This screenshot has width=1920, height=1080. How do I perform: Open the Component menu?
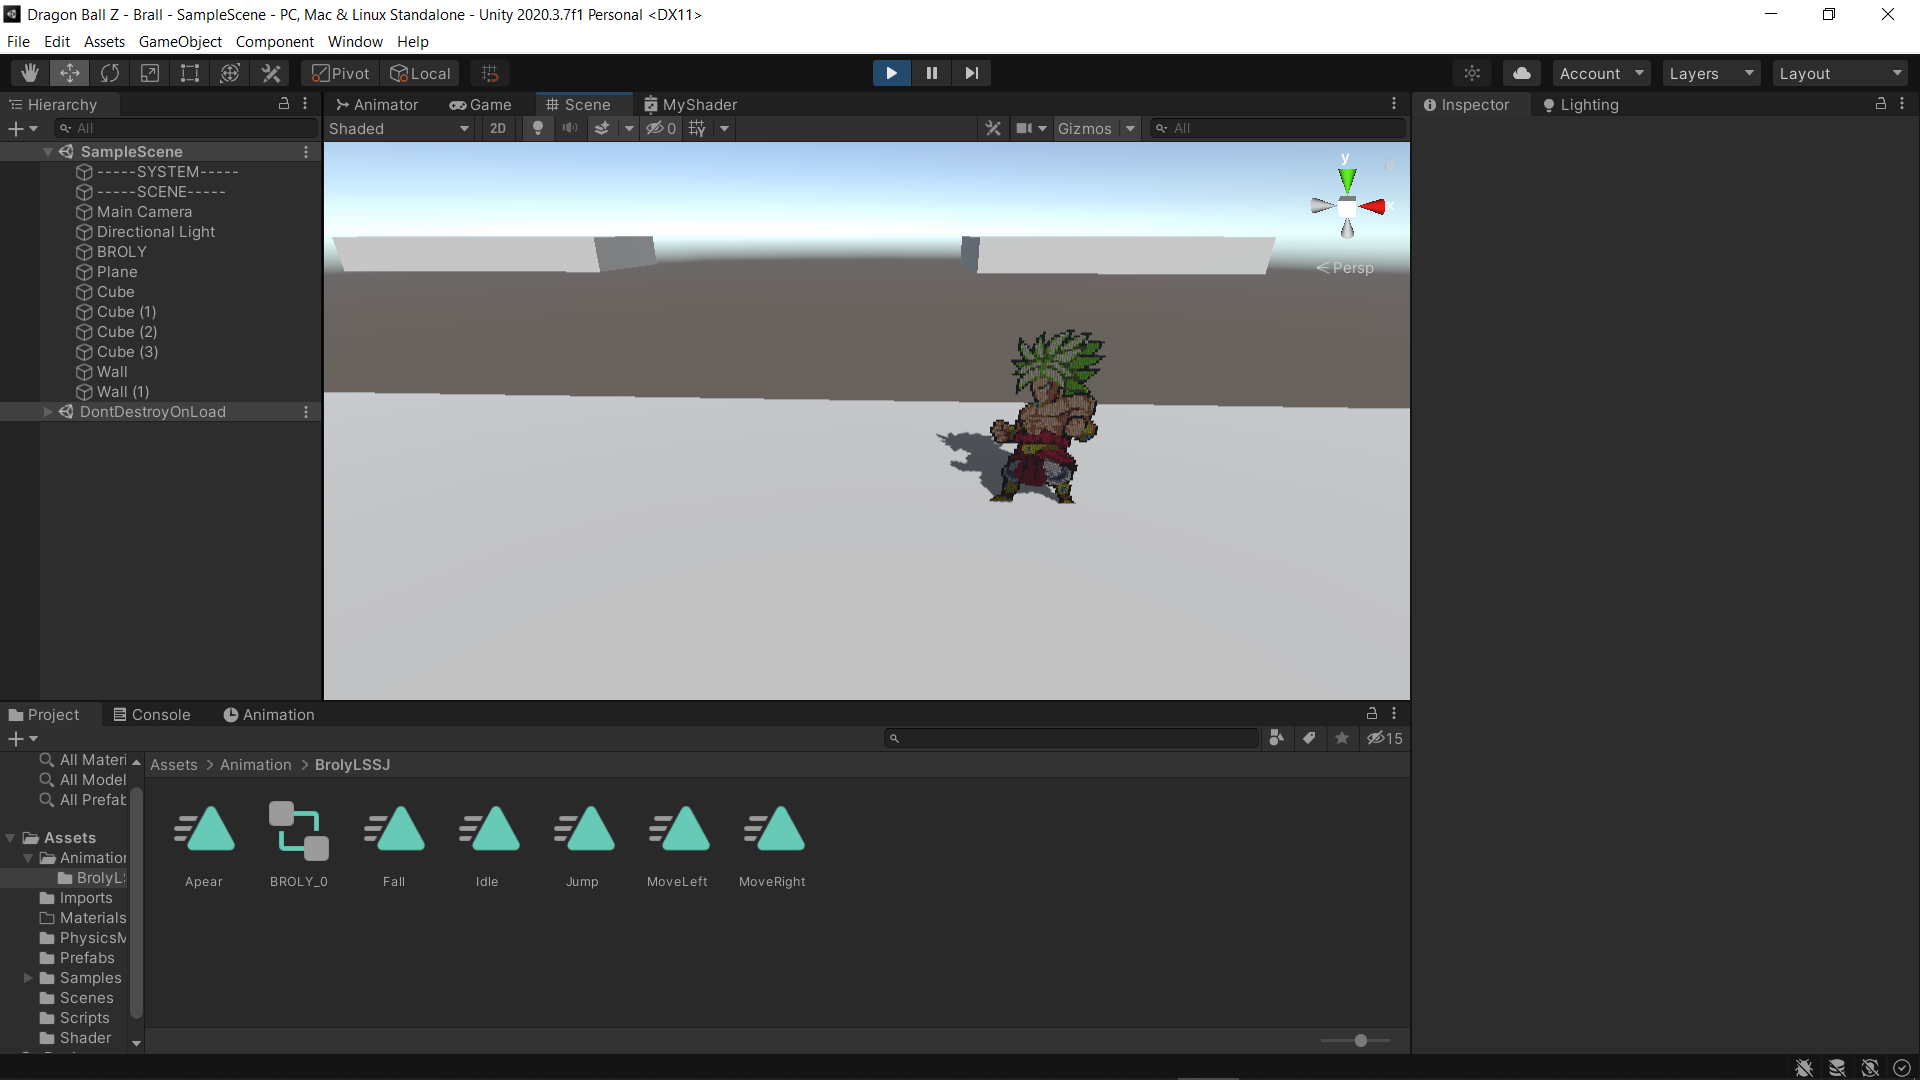(x=274, y=41)
